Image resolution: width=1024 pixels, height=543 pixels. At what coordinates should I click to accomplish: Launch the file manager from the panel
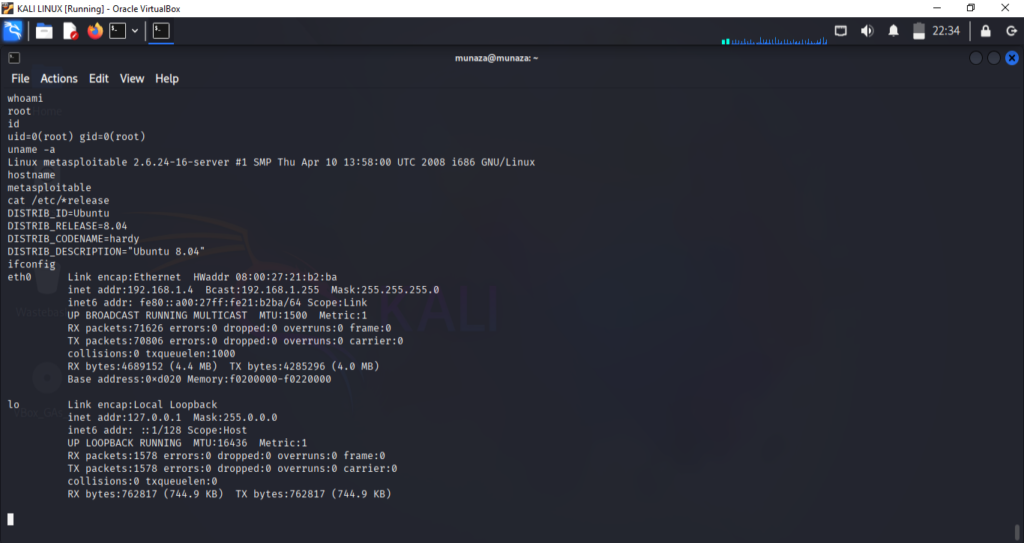tap(44, 31)
